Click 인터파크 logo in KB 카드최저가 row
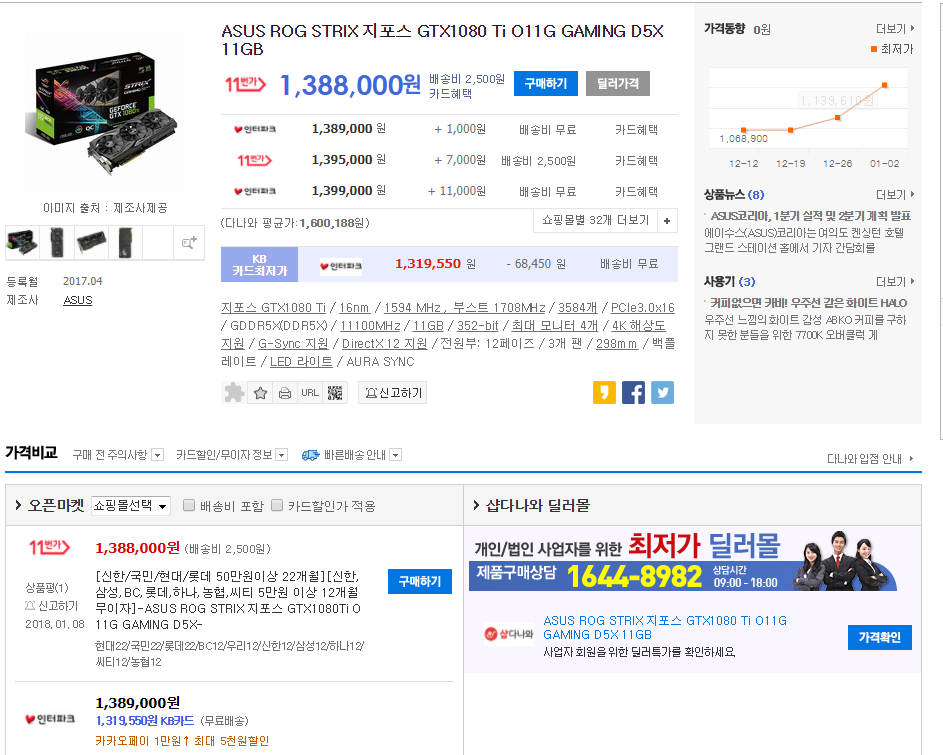943x755 pixels. point(341,266)
